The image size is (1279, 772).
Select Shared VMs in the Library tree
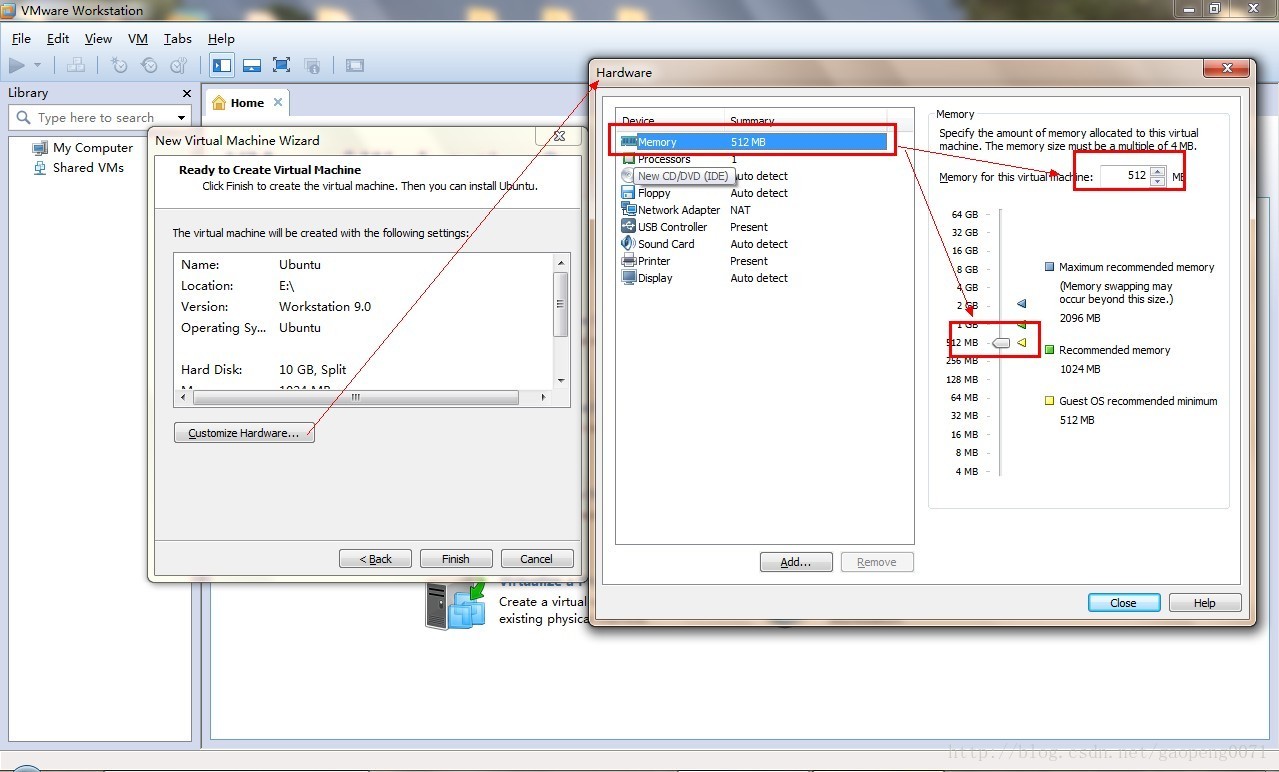point(79,168)
